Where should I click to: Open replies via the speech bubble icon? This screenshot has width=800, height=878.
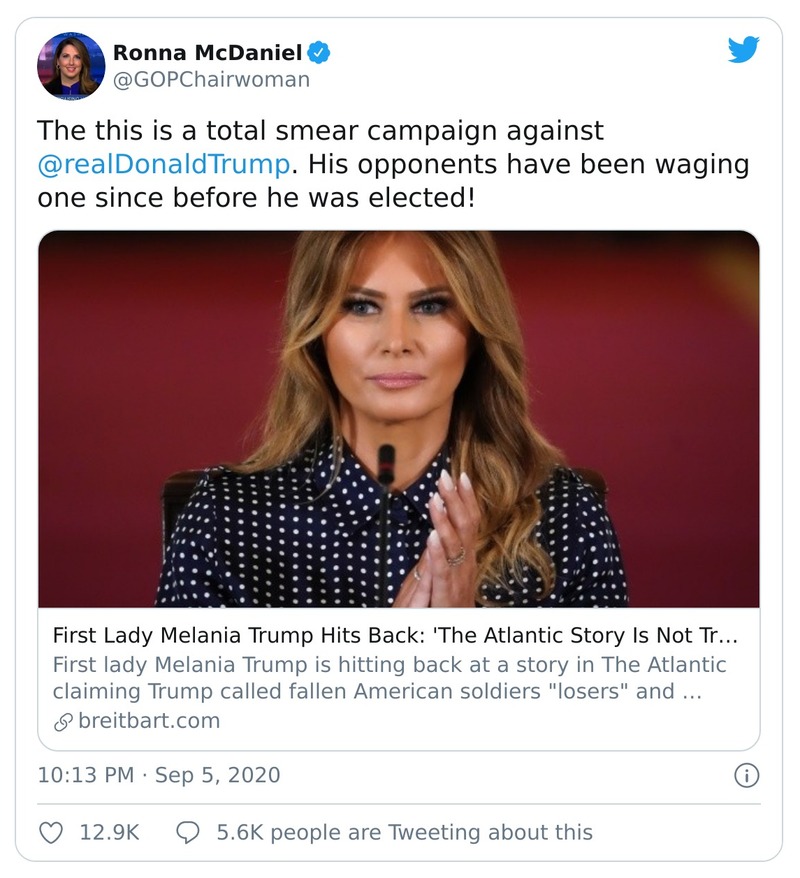click(187, 831)
